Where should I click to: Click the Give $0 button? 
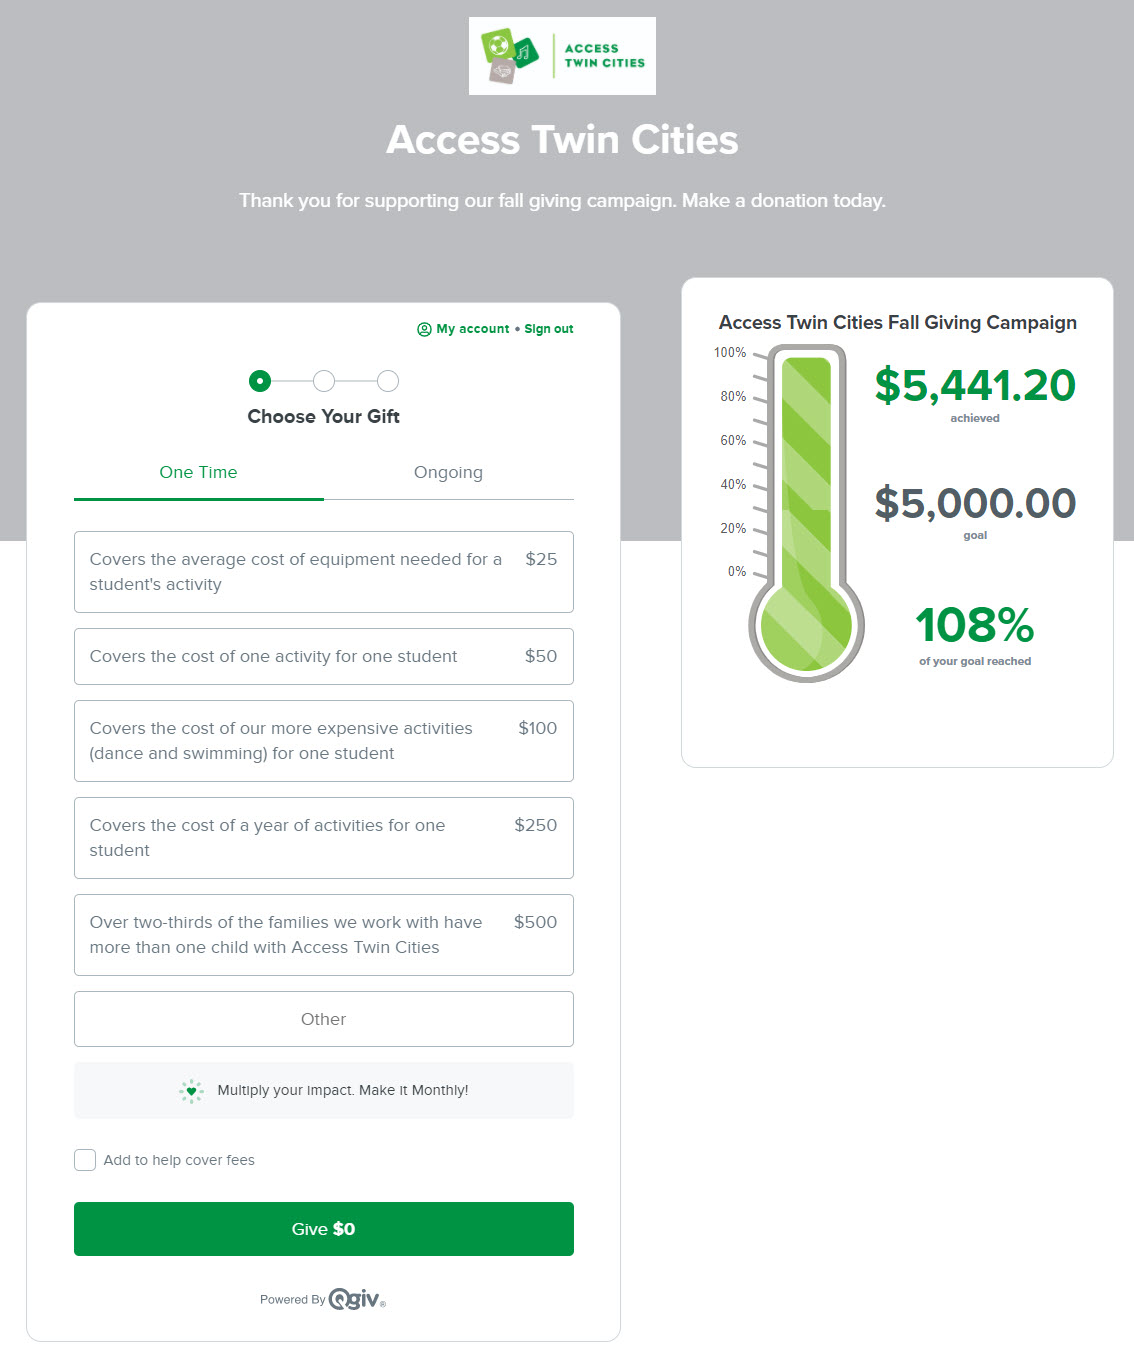tap(324, 1229)
